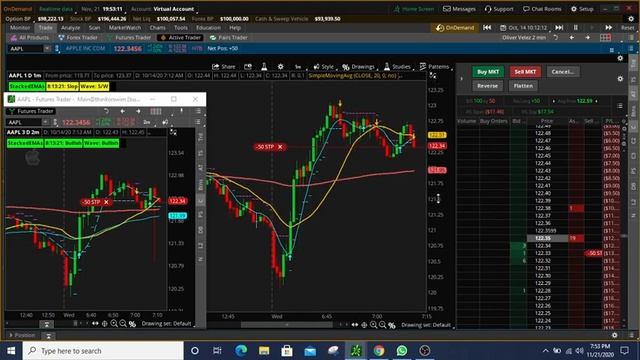Click percent icon below main chart

[392, 325]
